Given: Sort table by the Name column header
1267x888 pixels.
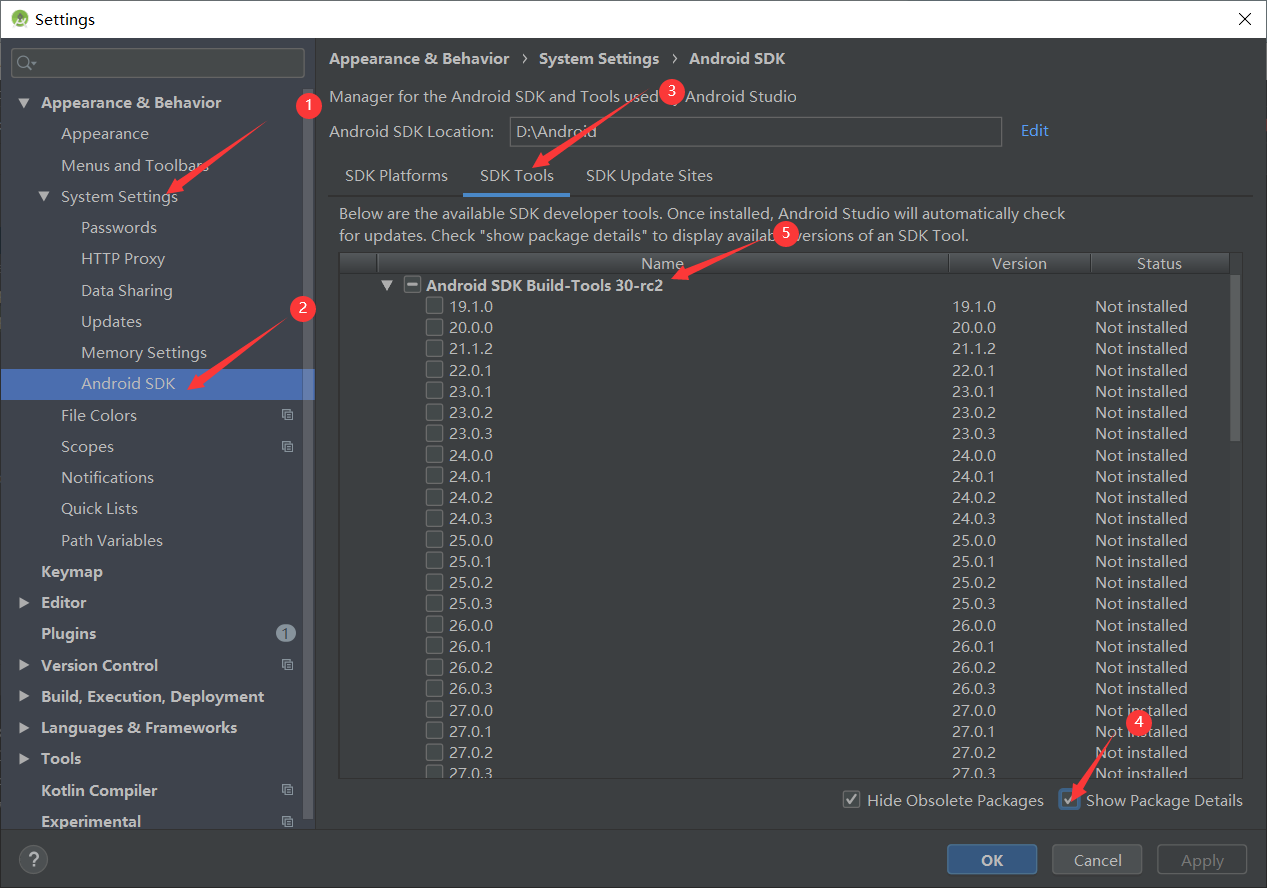Looking at the screenshot, I should pyautogui.click(x=662, y=264).
